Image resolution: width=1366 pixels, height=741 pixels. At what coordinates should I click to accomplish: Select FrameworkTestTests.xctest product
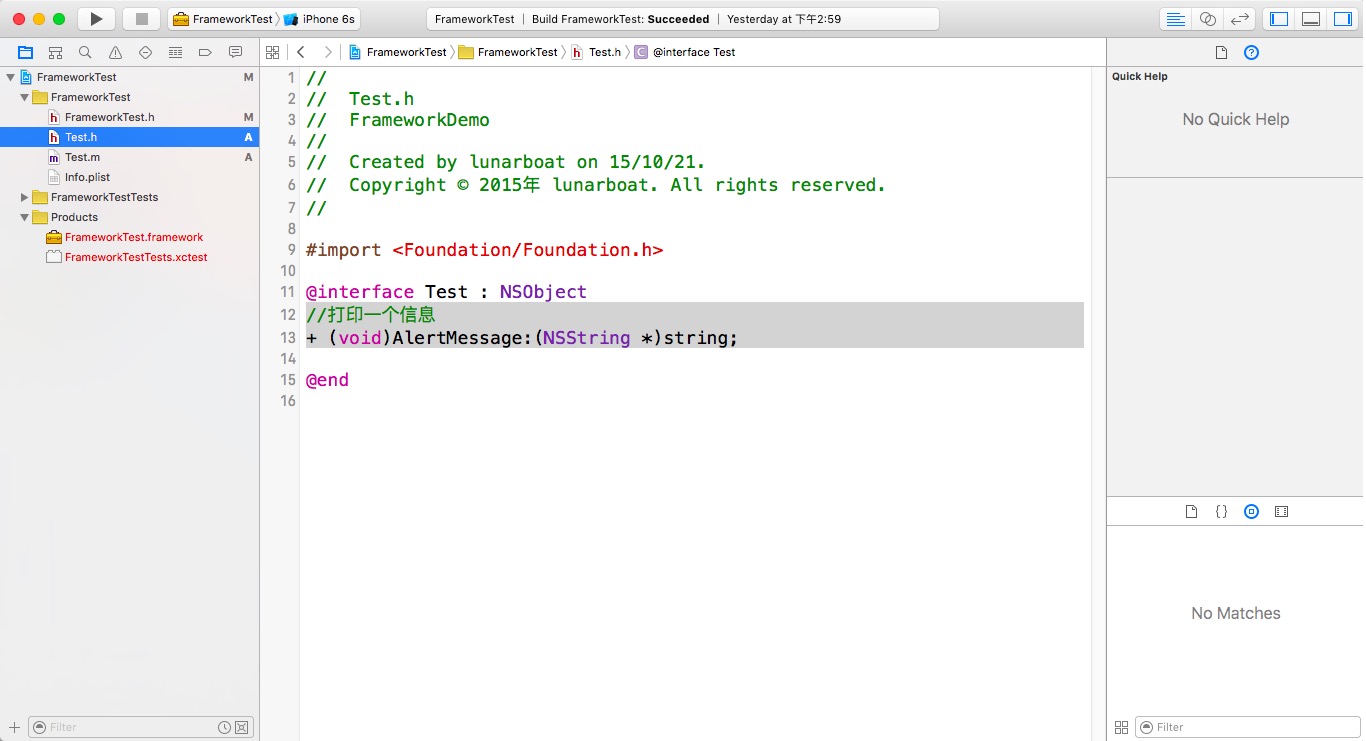click(x=130, y=257)
